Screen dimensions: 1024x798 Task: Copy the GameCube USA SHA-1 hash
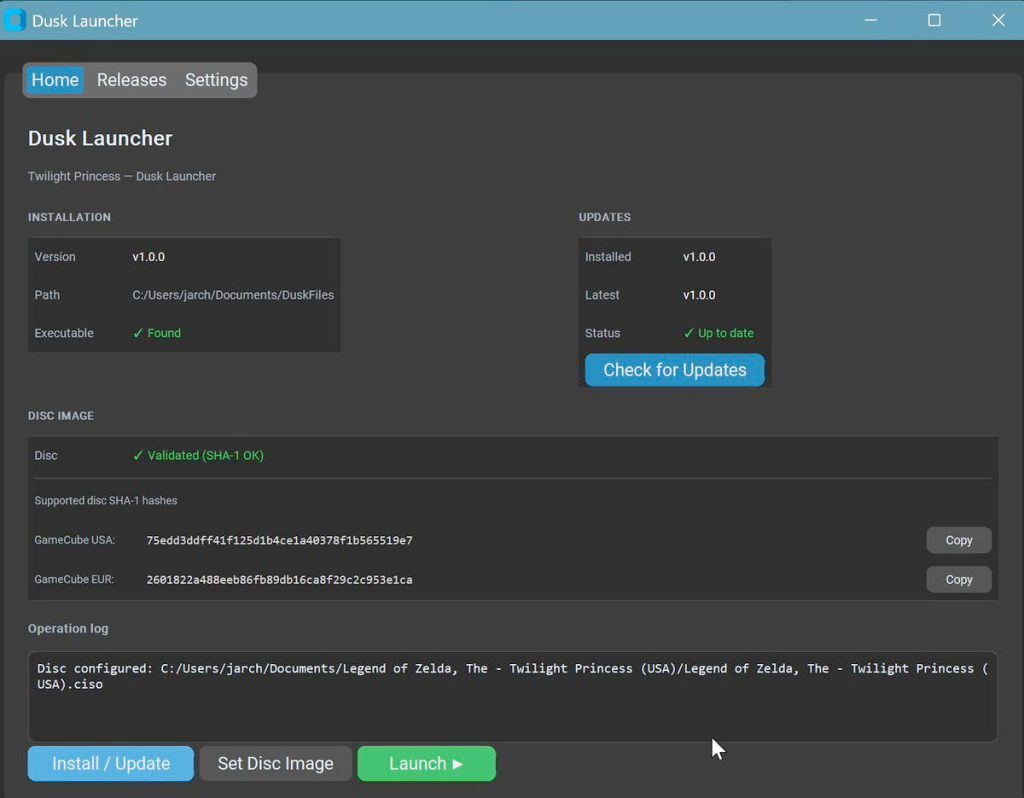pyautogui.click(x=959, y=540)
